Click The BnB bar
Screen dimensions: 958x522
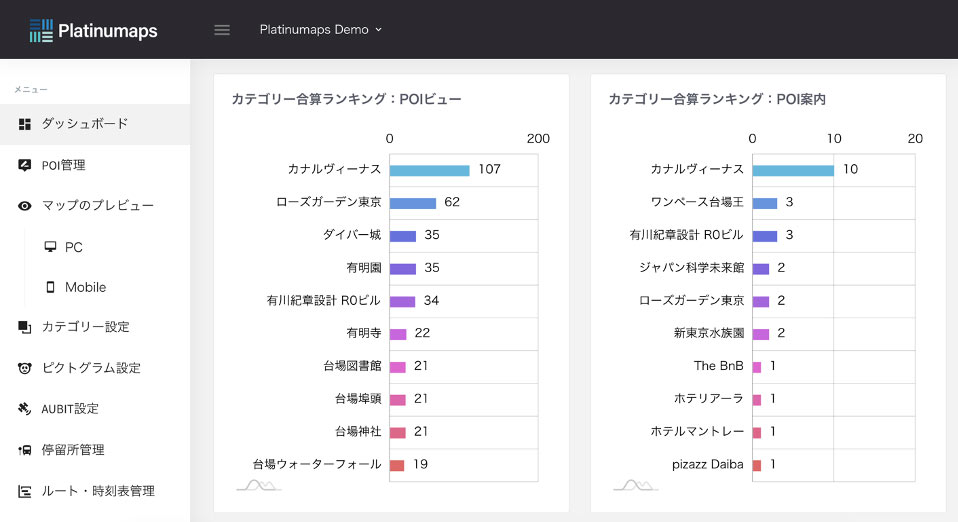point(757,367)
